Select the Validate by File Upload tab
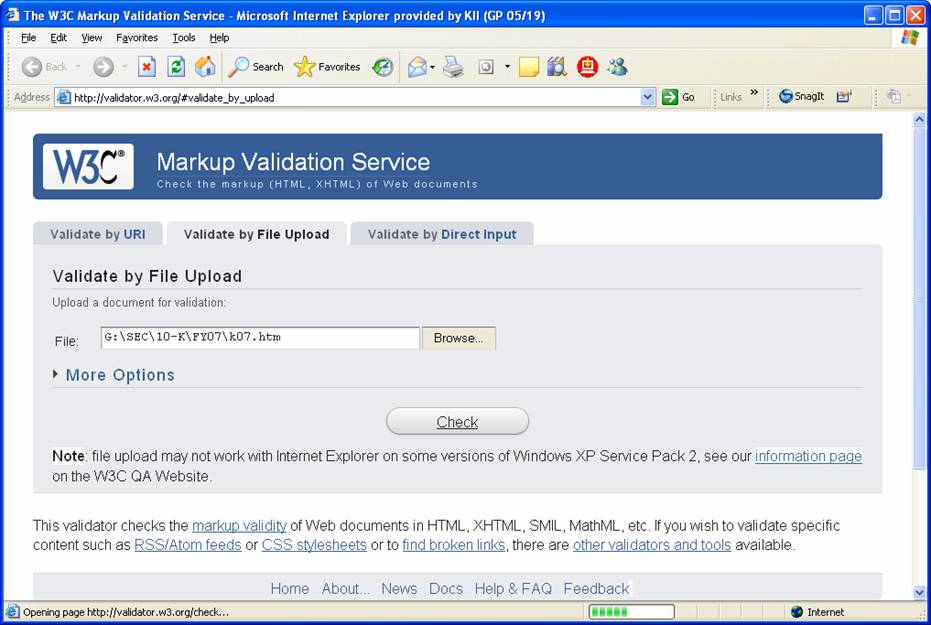Screen dimensions: 931x625 [256, 234]
